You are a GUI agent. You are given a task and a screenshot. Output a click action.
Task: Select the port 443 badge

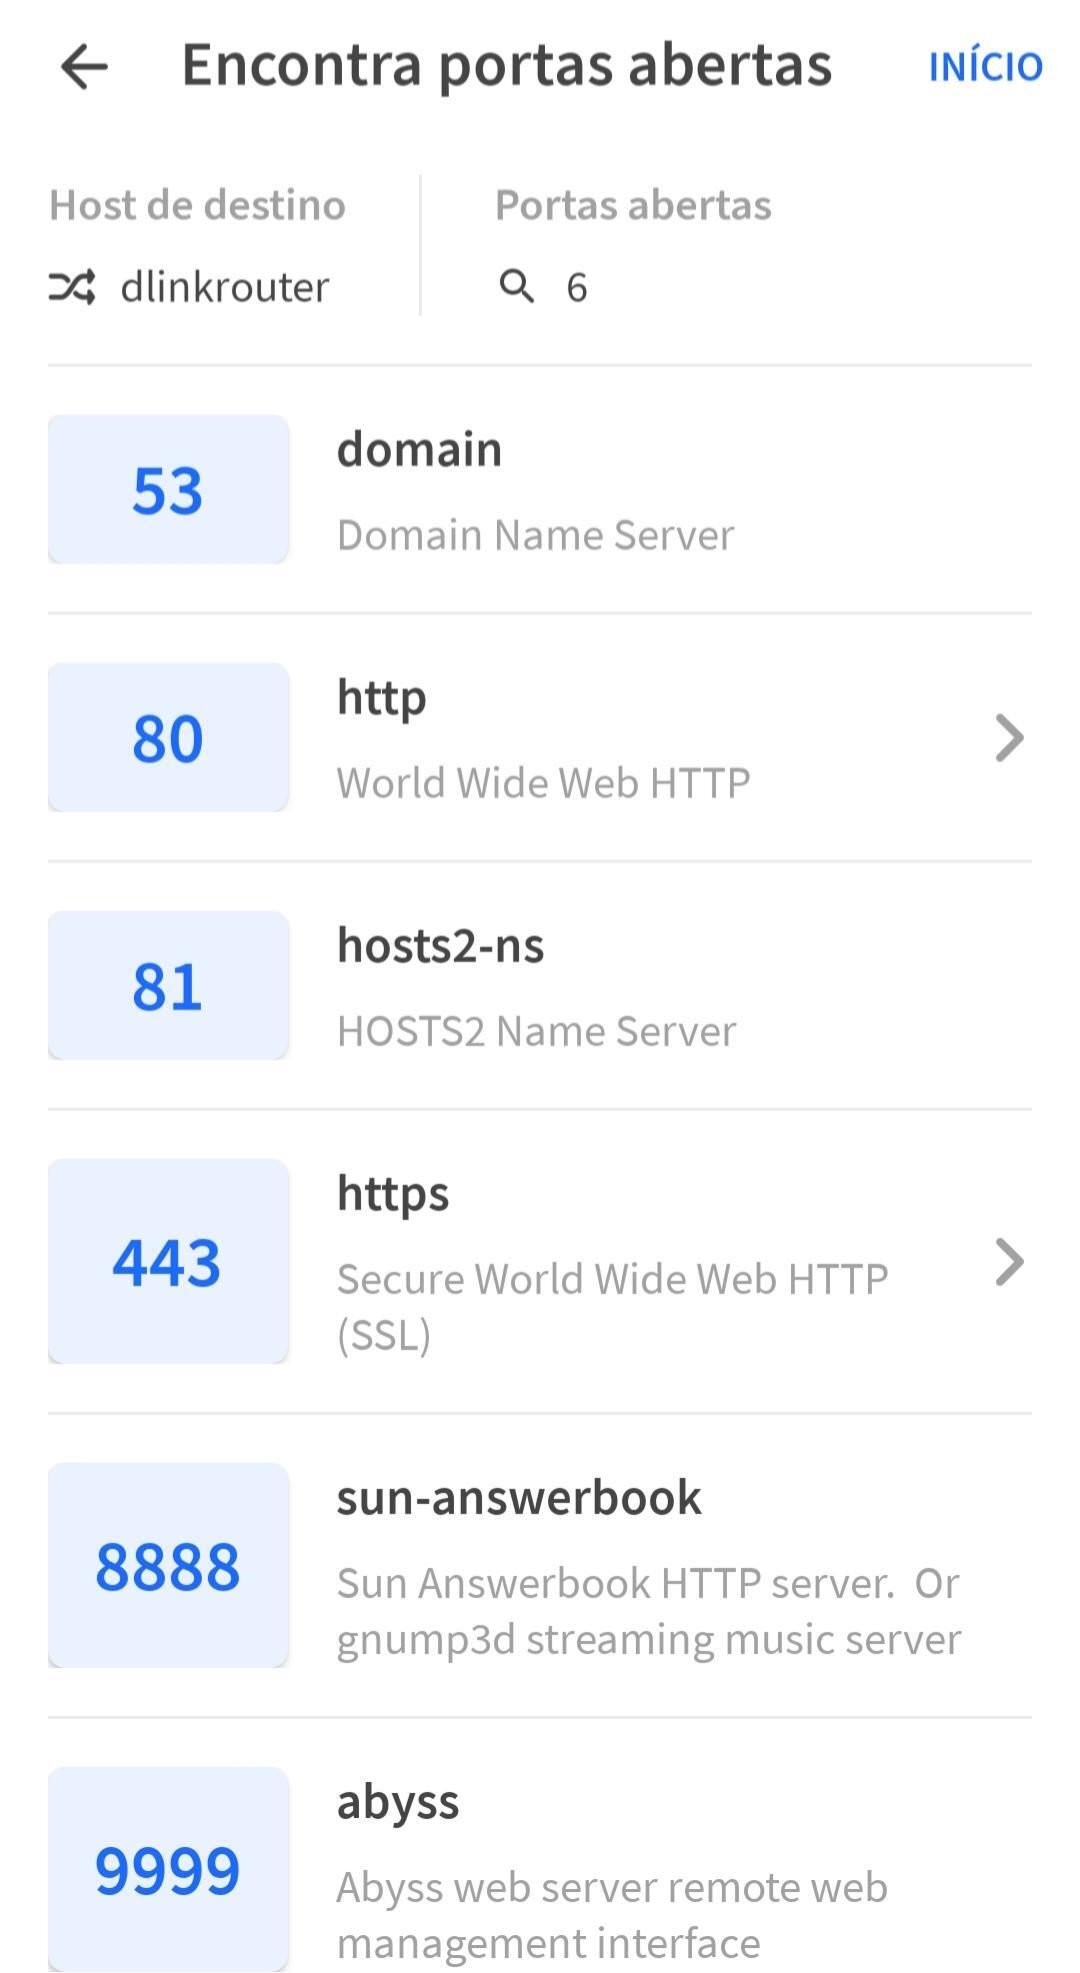point(168,1261)
